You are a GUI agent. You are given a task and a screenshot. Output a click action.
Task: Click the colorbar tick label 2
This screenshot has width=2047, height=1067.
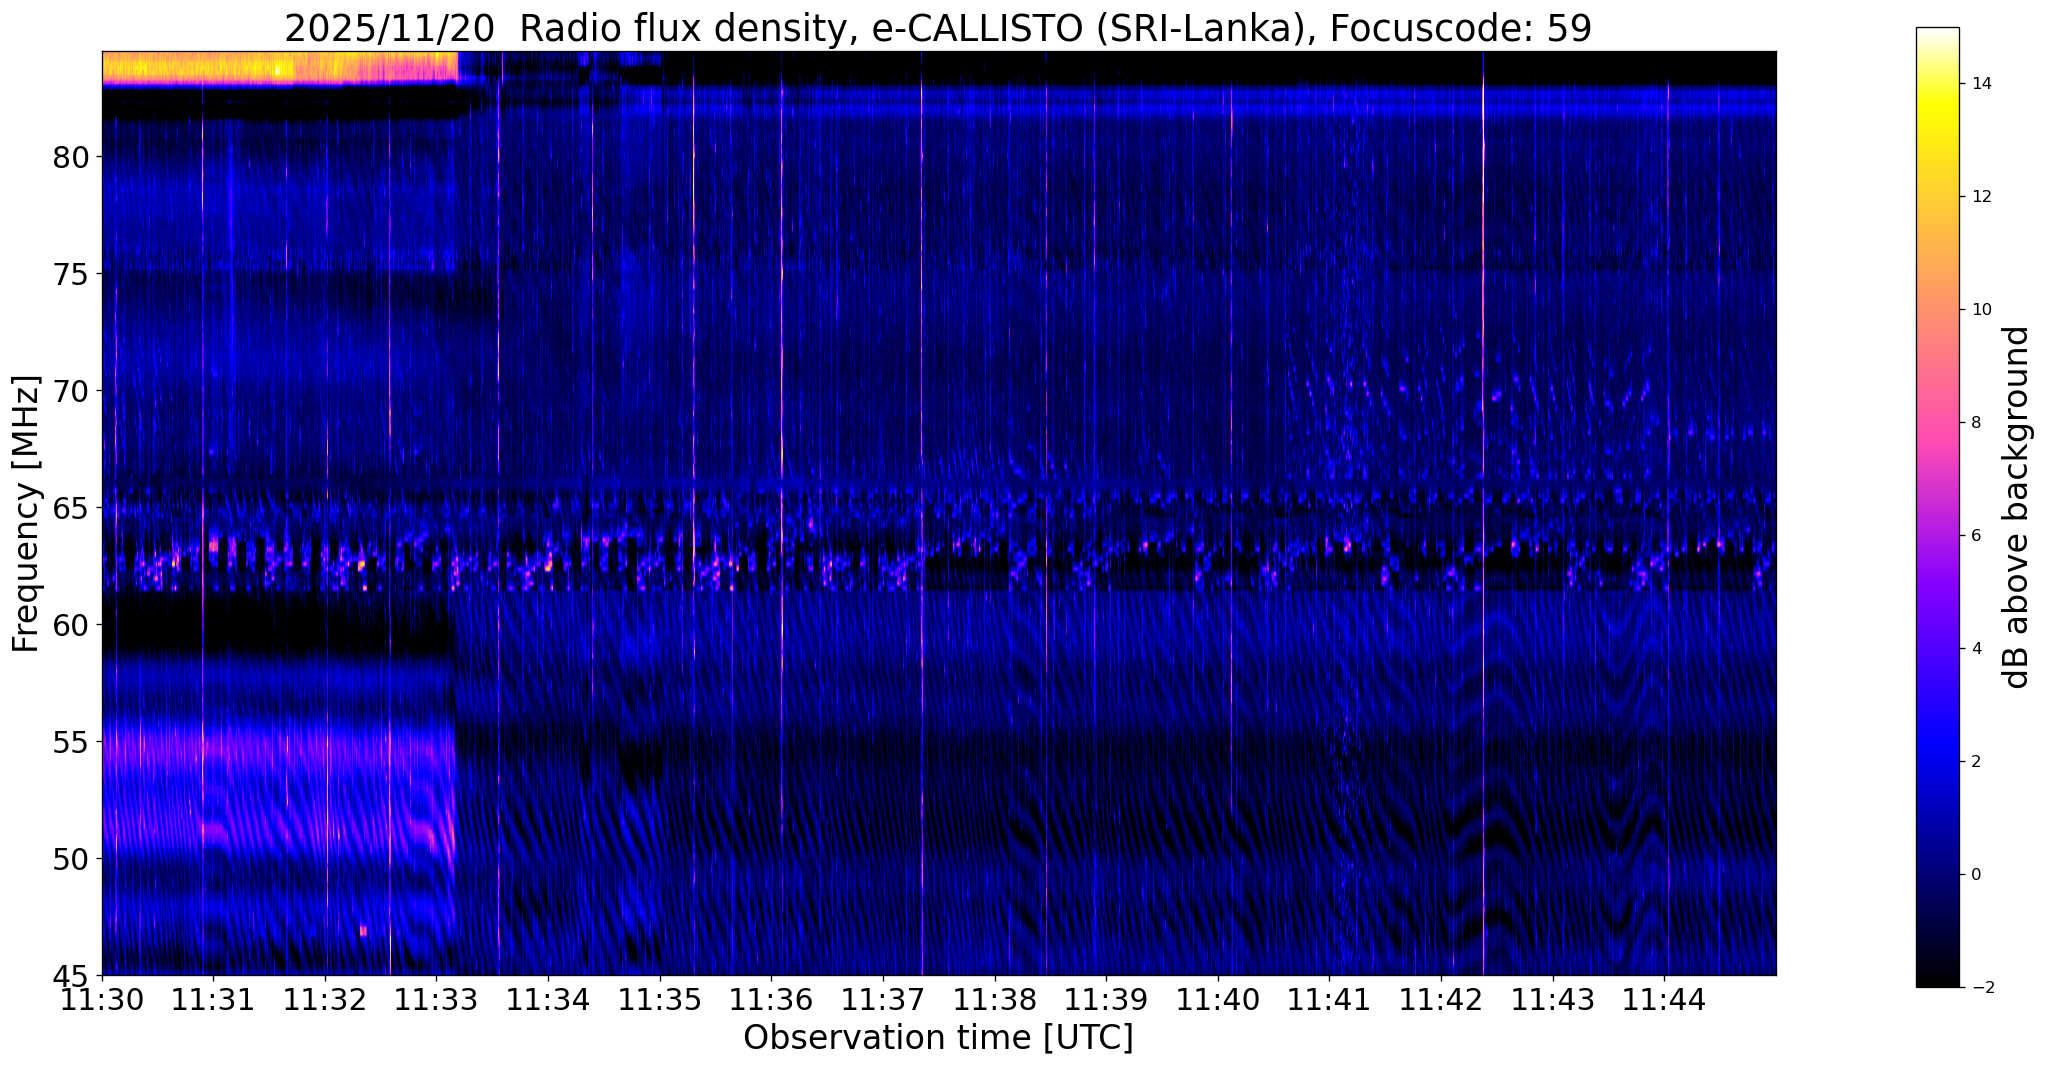(1975, 762)
